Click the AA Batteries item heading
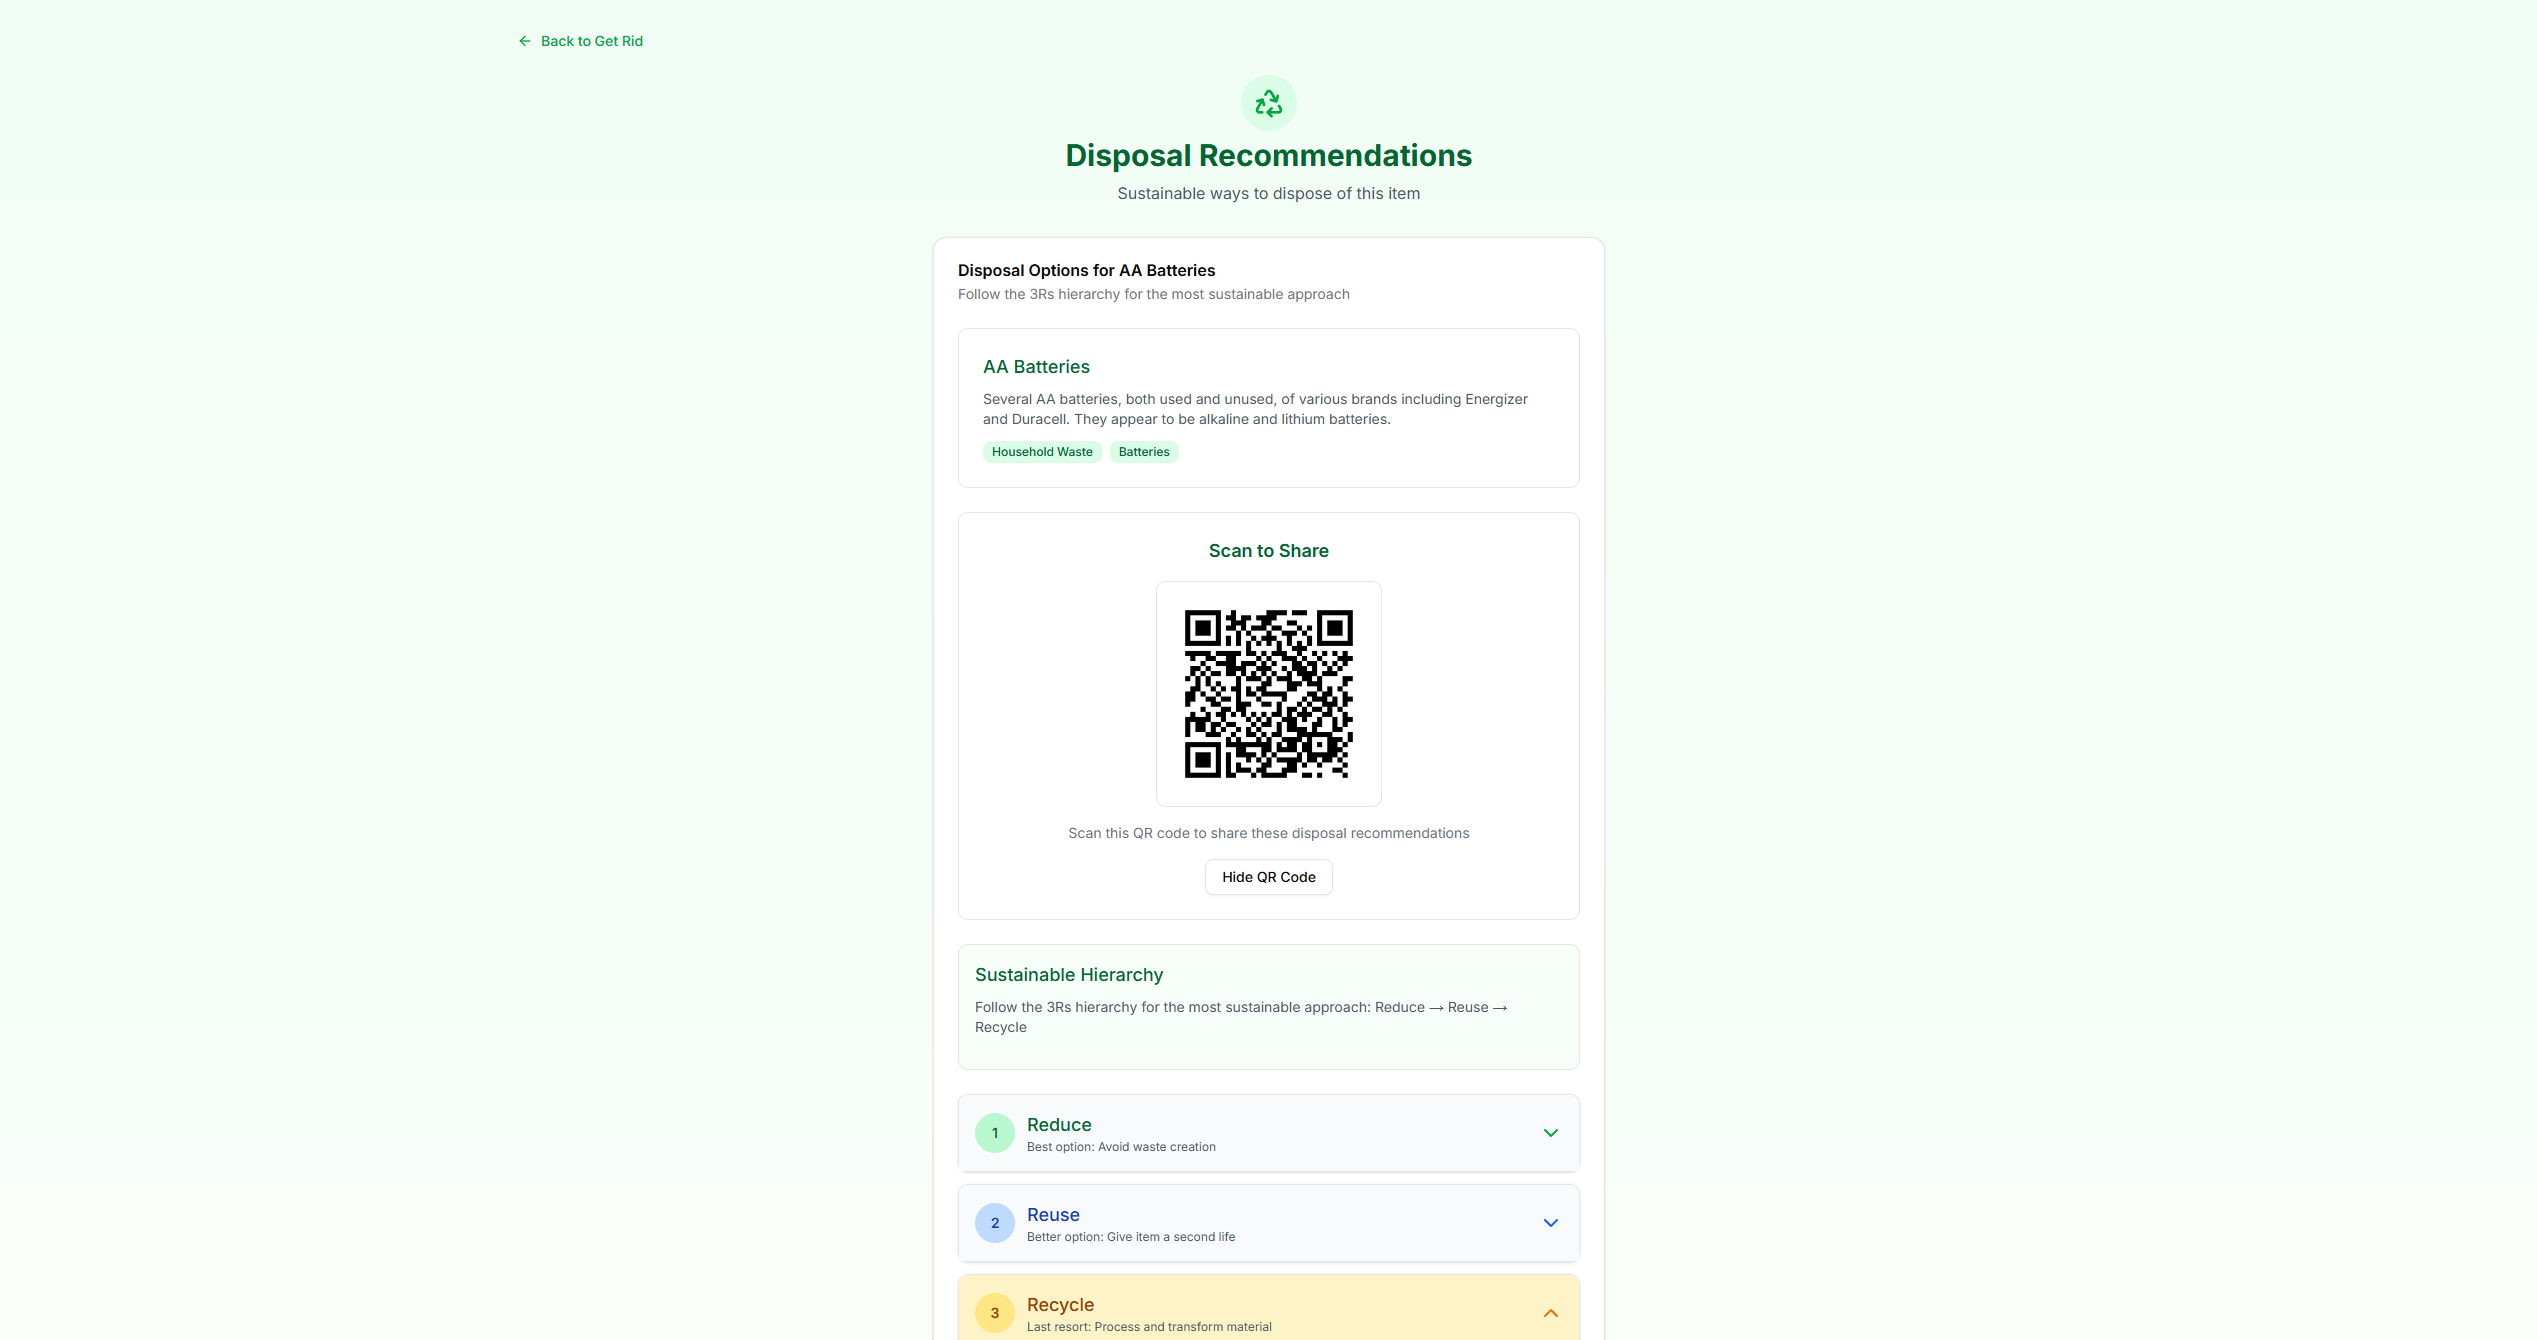The width and height of the screenshot is (2537, 1340). pos(1035,367)
